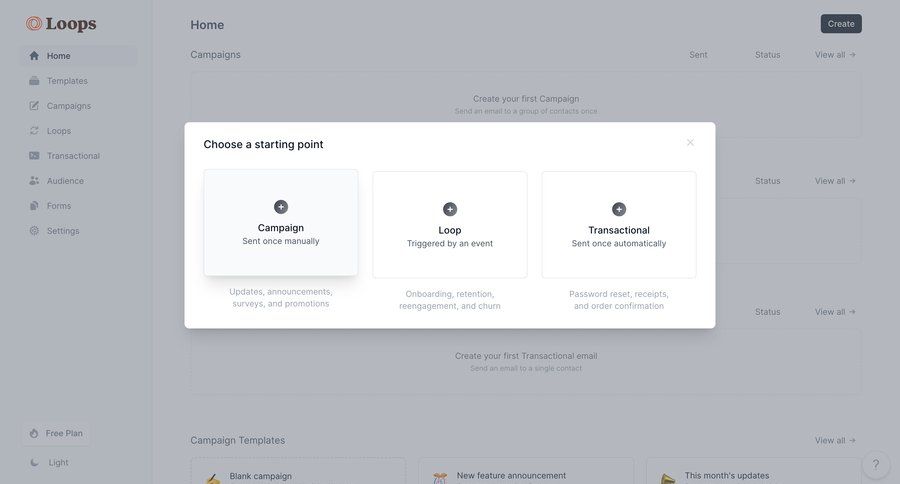Click the Transactional icon in sidebar

pyautogui.click(x=34, y=156)
